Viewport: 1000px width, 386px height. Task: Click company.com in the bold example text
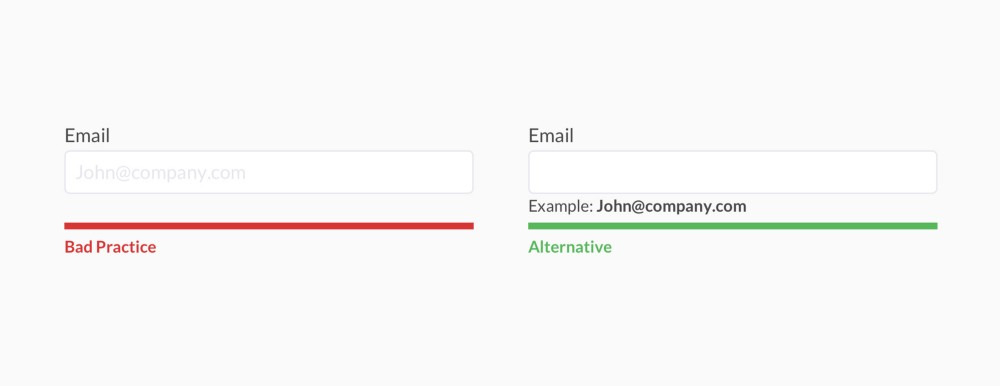click(x=695, y=207)
